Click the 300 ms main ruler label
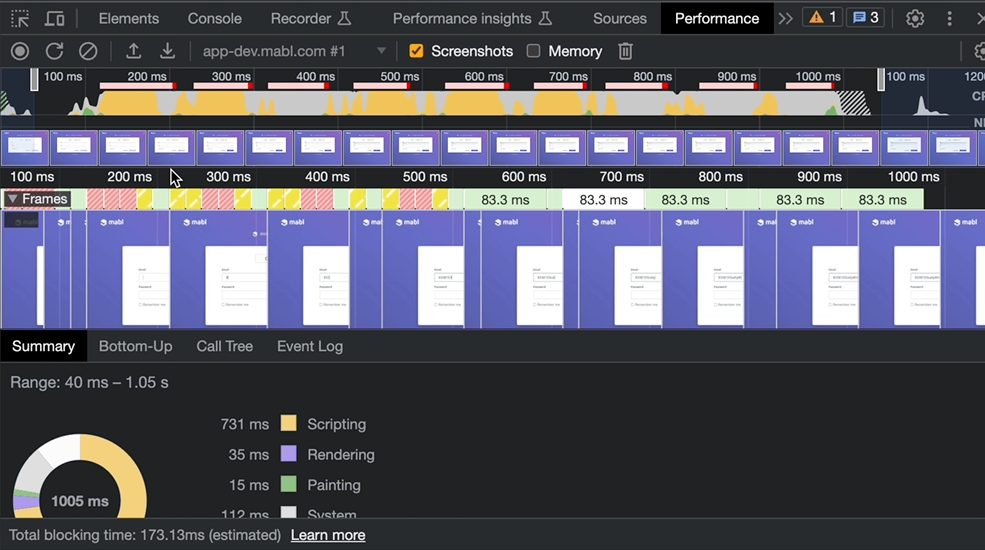The height and width of the screenshot is (550, 985). [228, 177]
